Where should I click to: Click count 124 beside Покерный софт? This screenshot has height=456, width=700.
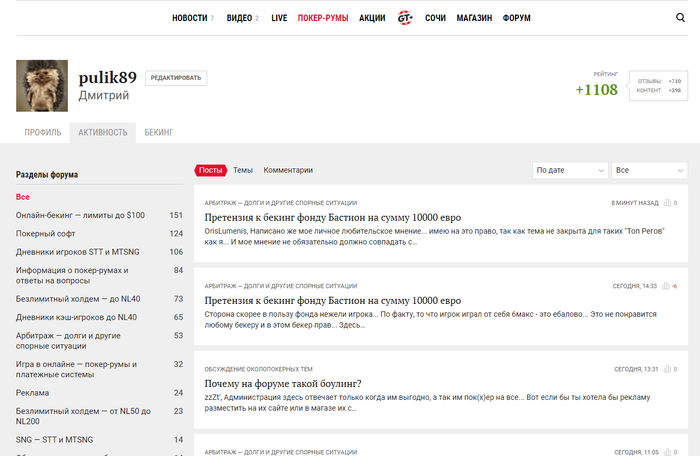click(x=176, y=234)
